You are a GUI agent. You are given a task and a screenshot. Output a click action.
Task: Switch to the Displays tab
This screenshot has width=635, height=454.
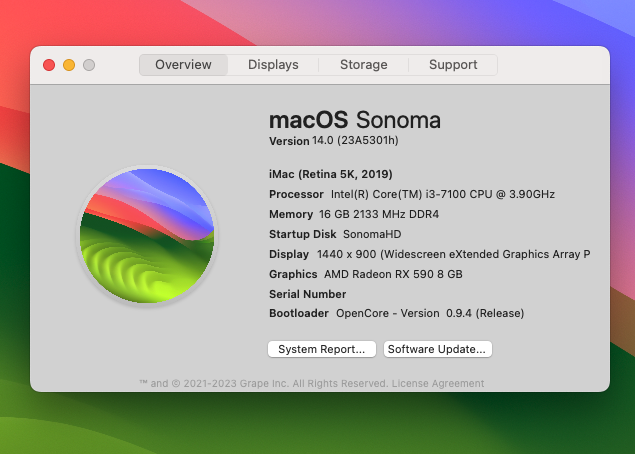coord(273,65)
